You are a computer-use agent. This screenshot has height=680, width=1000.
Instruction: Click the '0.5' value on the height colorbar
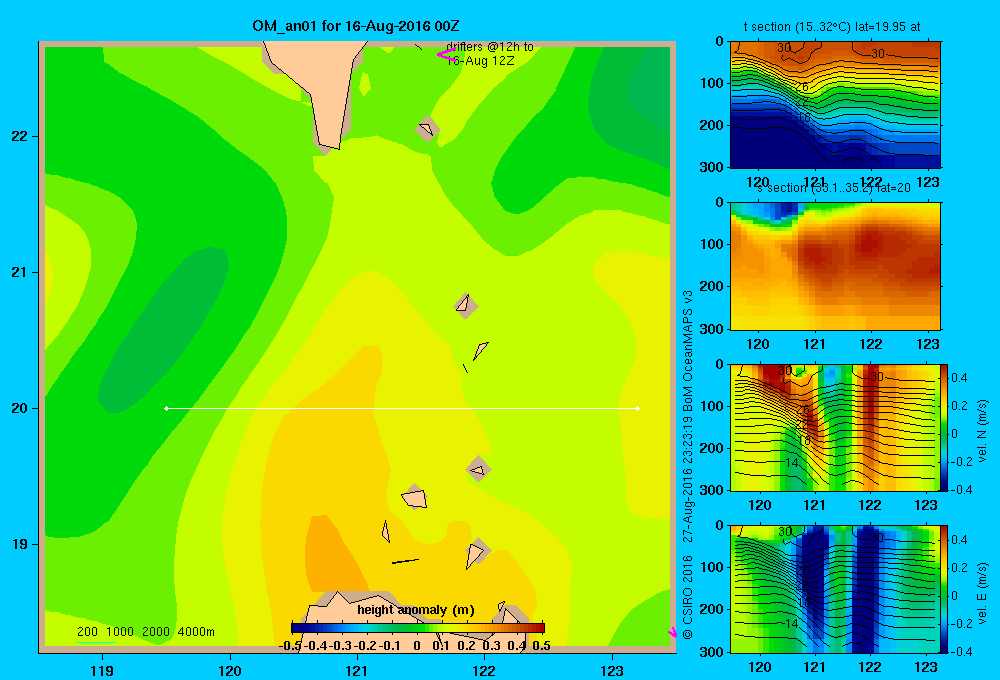click(541, 646)
